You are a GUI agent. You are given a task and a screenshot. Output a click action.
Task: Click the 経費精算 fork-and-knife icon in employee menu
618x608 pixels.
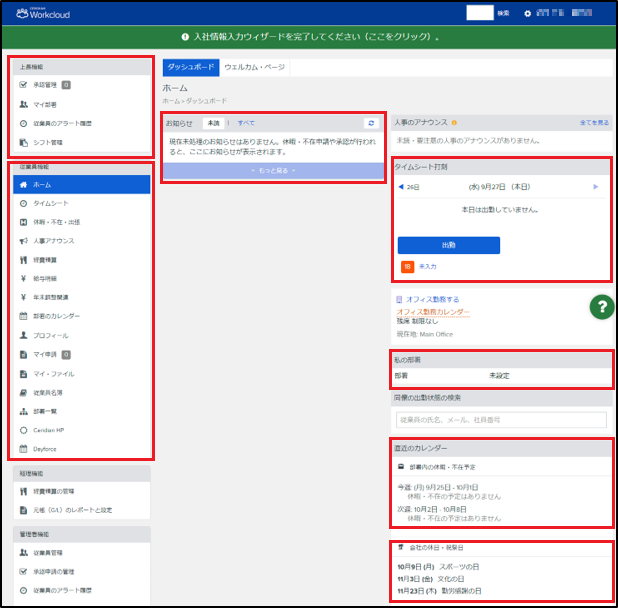(x=23, y=260)
